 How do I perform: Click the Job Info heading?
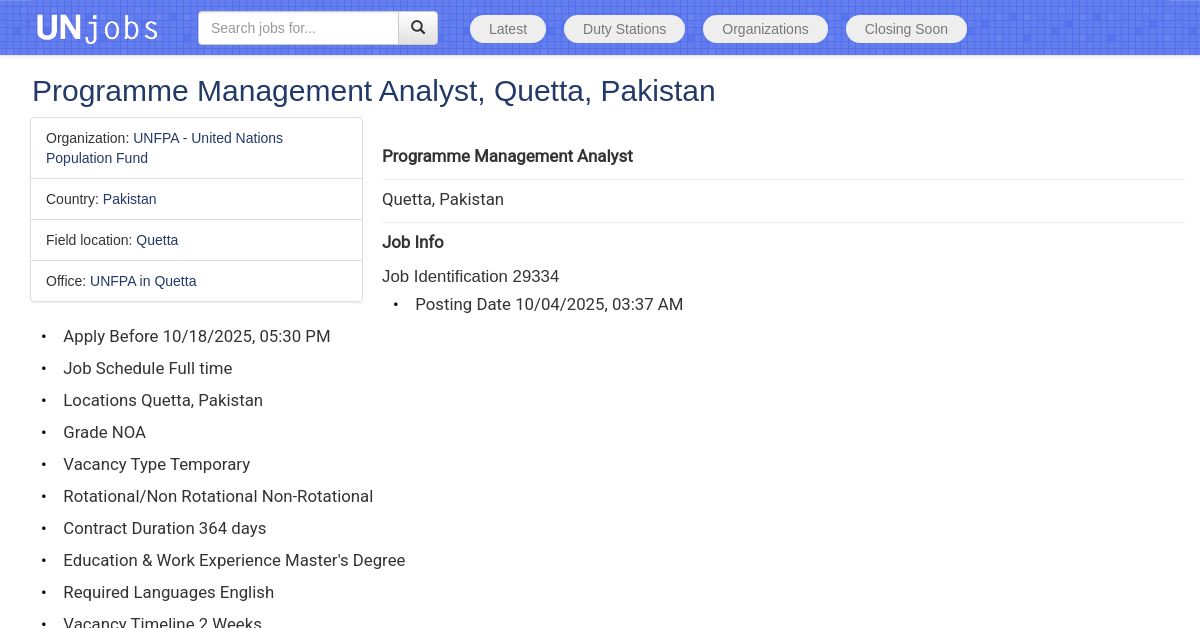412,242
